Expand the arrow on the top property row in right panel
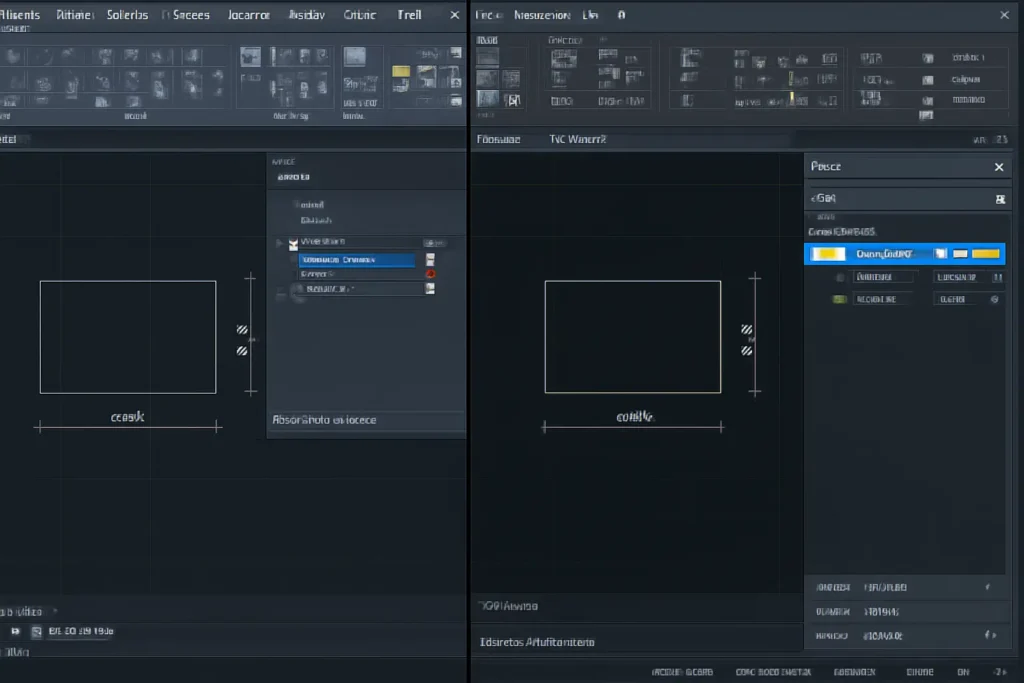The width and height of the screenshot is (1024, 683). point(988,587)
